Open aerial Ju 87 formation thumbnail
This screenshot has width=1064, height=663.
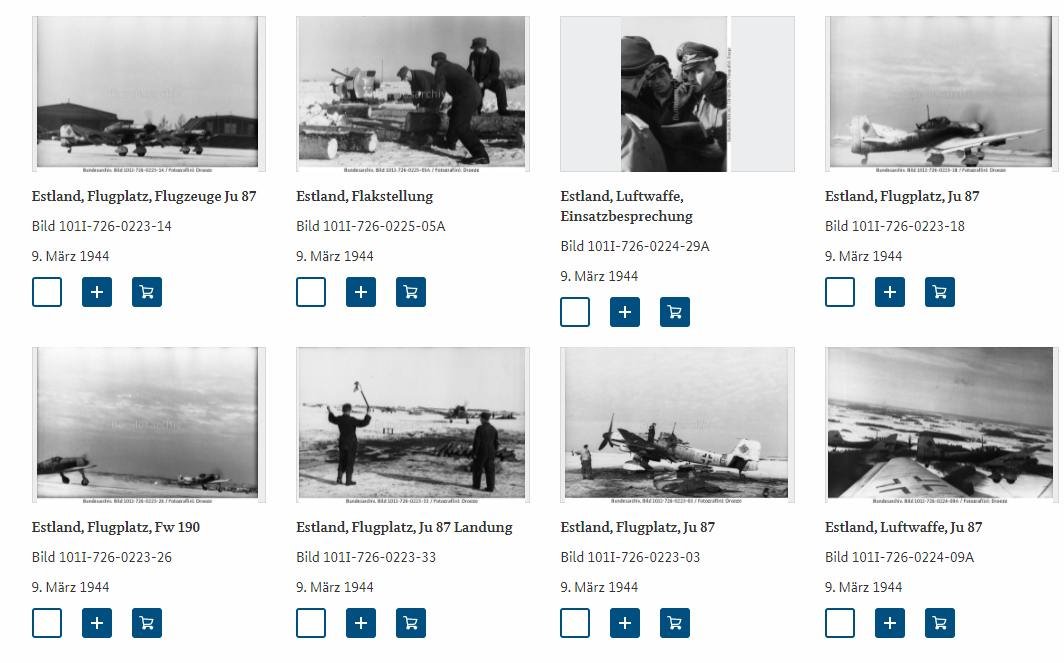(x=941, y=425)
